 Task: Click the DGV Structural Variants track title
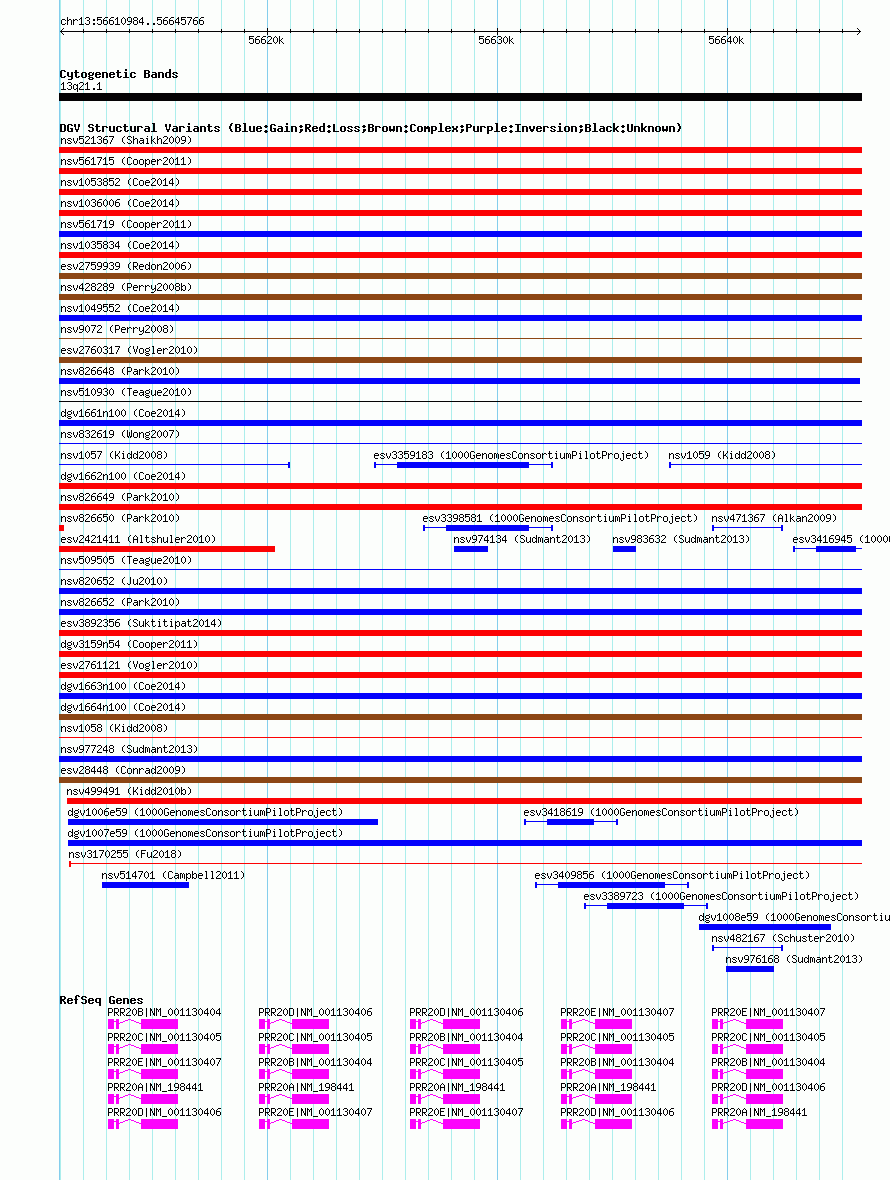(370, 129)
